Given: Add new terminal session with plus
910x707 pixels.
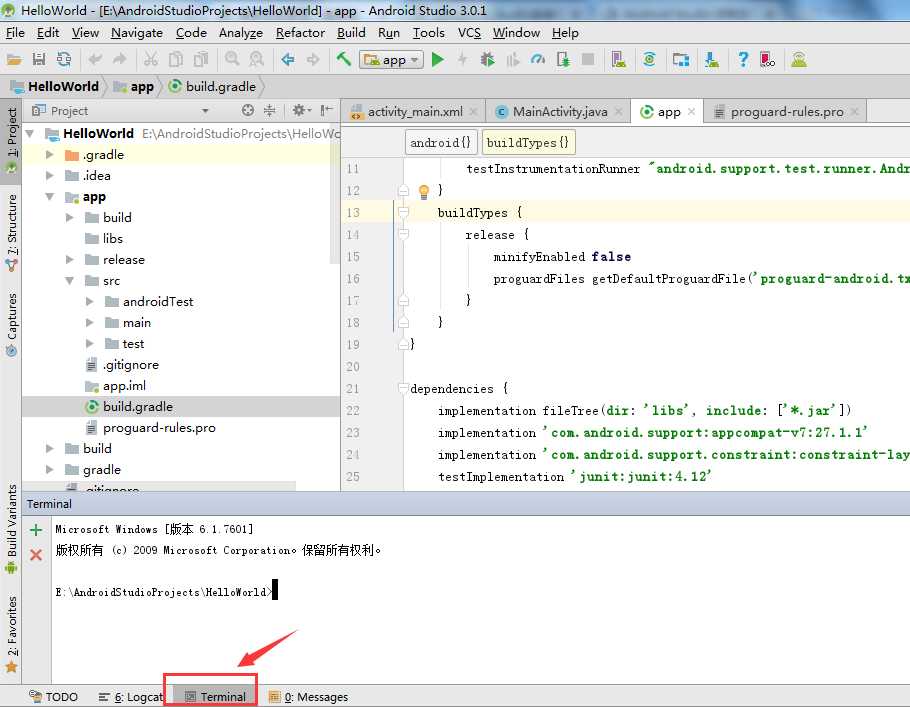Looking at the screenshot, I should click(36, 530).
